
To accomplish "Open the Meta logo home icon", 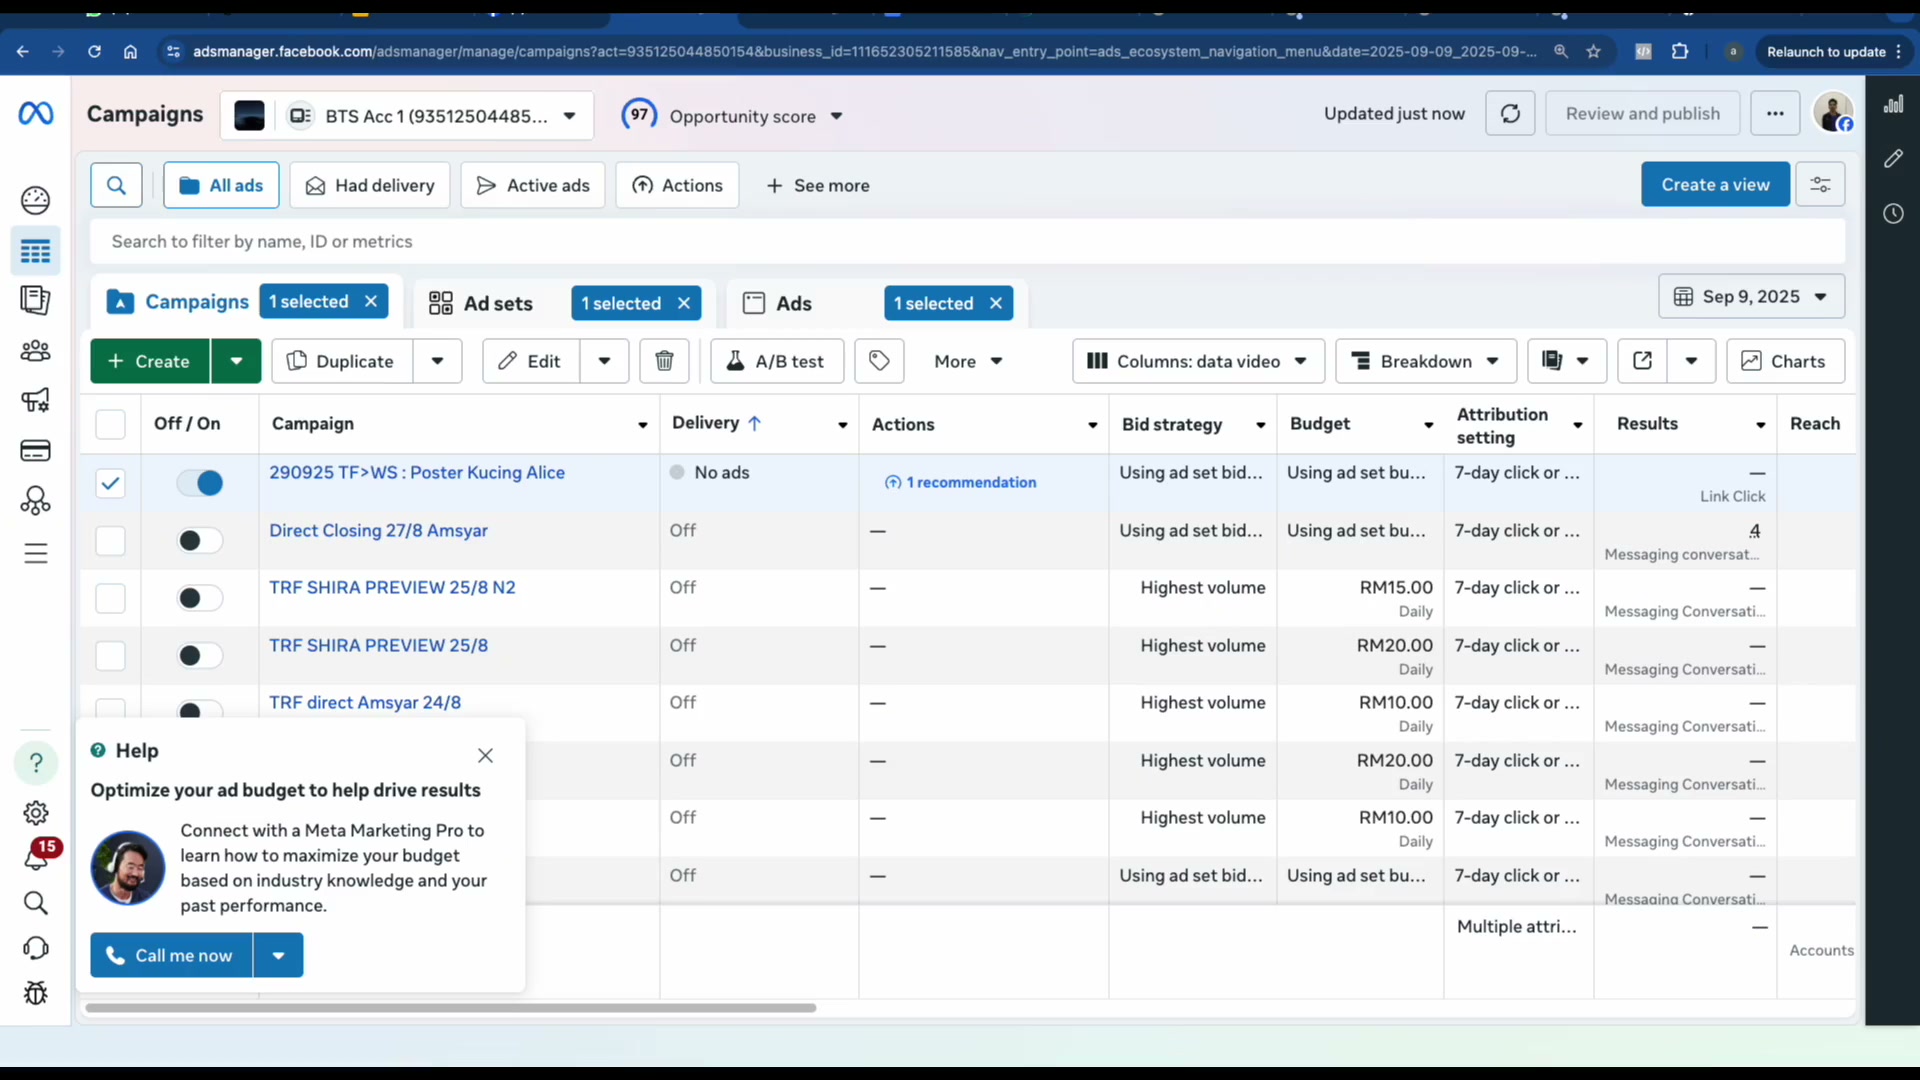I will 36,114.
